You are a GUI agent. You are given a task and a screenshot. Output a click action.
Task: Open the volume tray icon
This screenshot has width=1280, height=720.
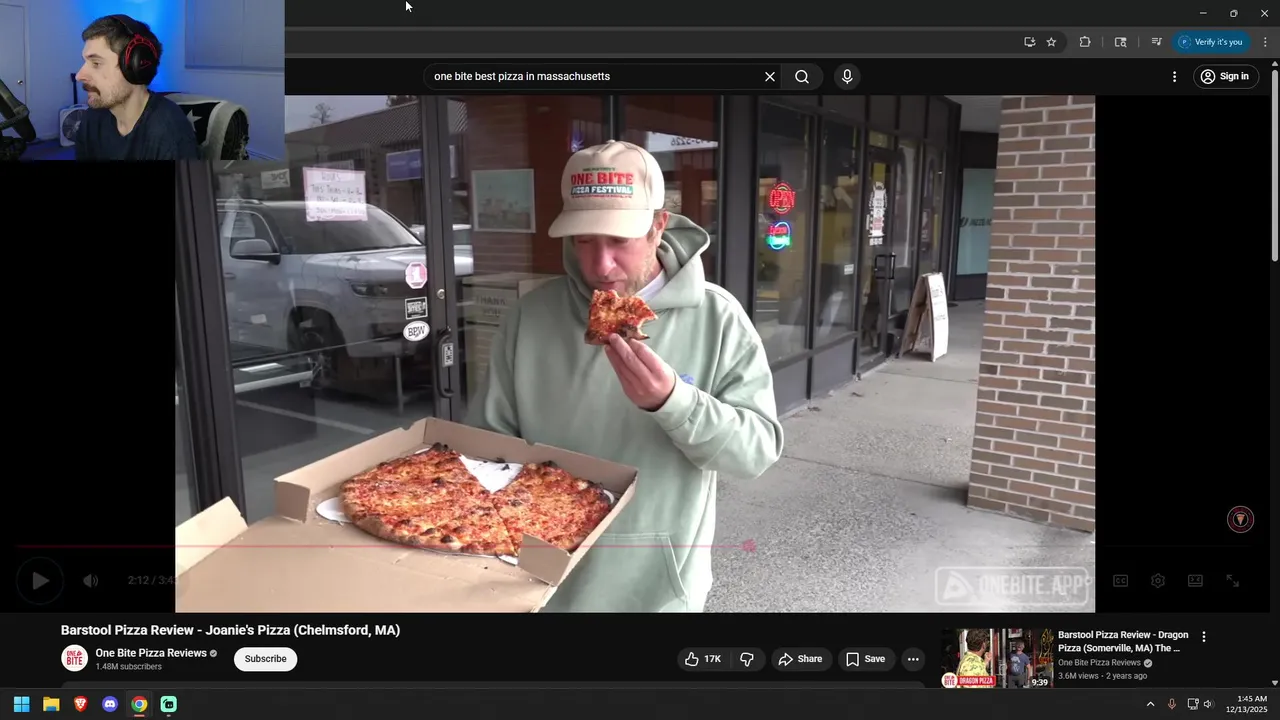1208,704
